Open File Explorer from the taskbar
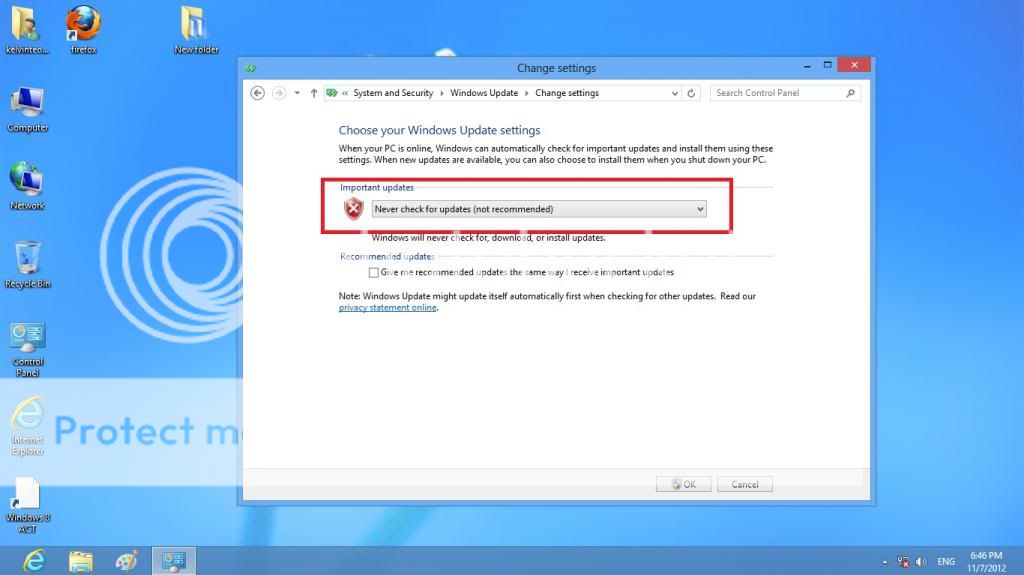The image size is (1024, 575). (x=81, y=560)
